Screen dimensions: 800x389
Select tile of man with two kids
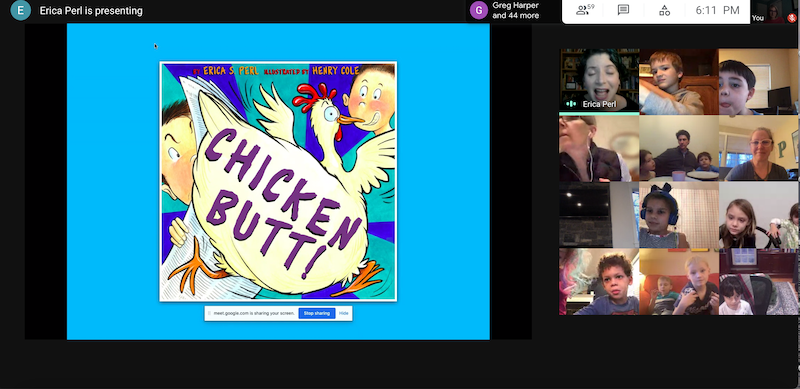679,148
